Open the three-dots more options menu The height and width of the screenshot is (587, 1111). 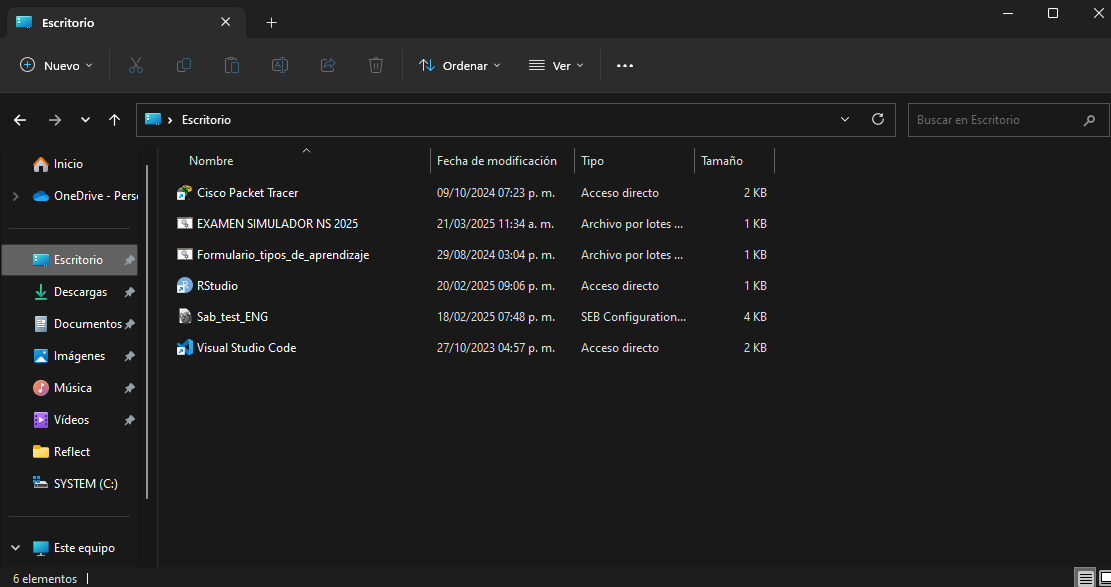(x=624, y=65)
